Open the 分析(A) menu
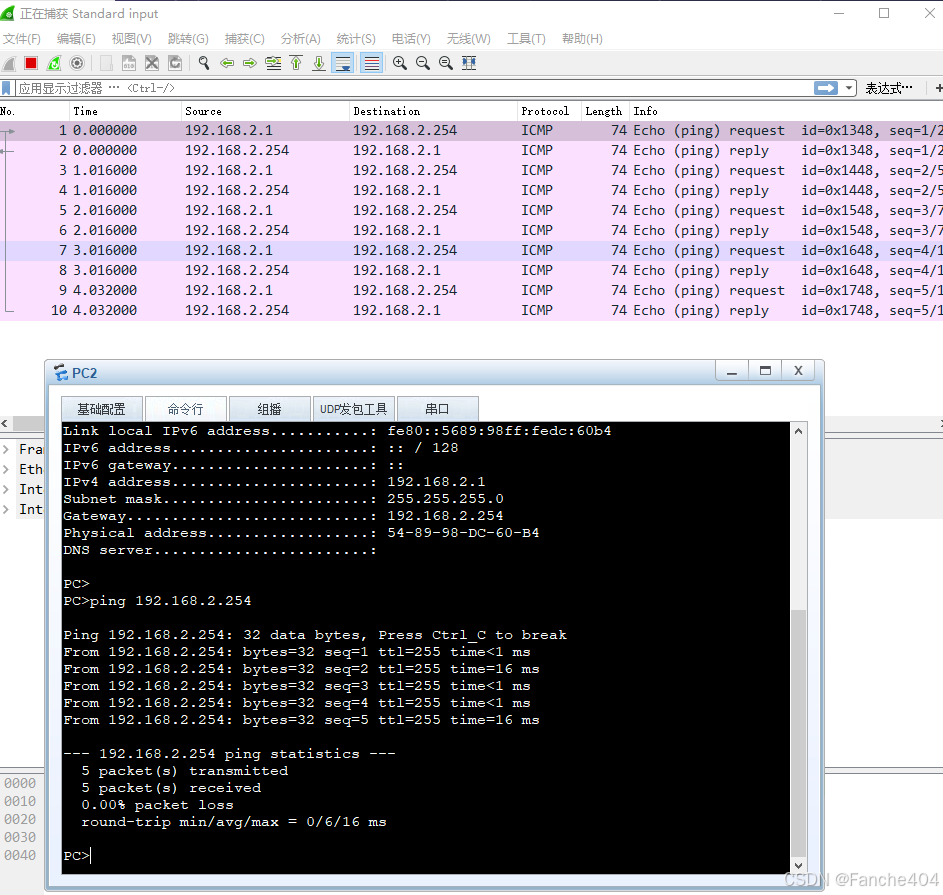Image resolution: width=943 pixels, height=895 pixels. tap(301, 38)
